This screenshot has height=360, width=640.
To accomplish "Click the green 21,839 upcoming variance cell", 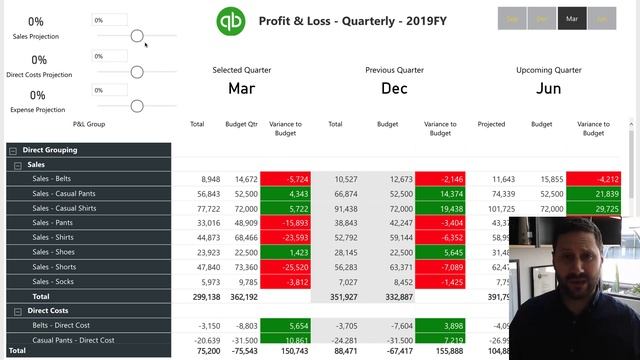I will coord(593,193).
